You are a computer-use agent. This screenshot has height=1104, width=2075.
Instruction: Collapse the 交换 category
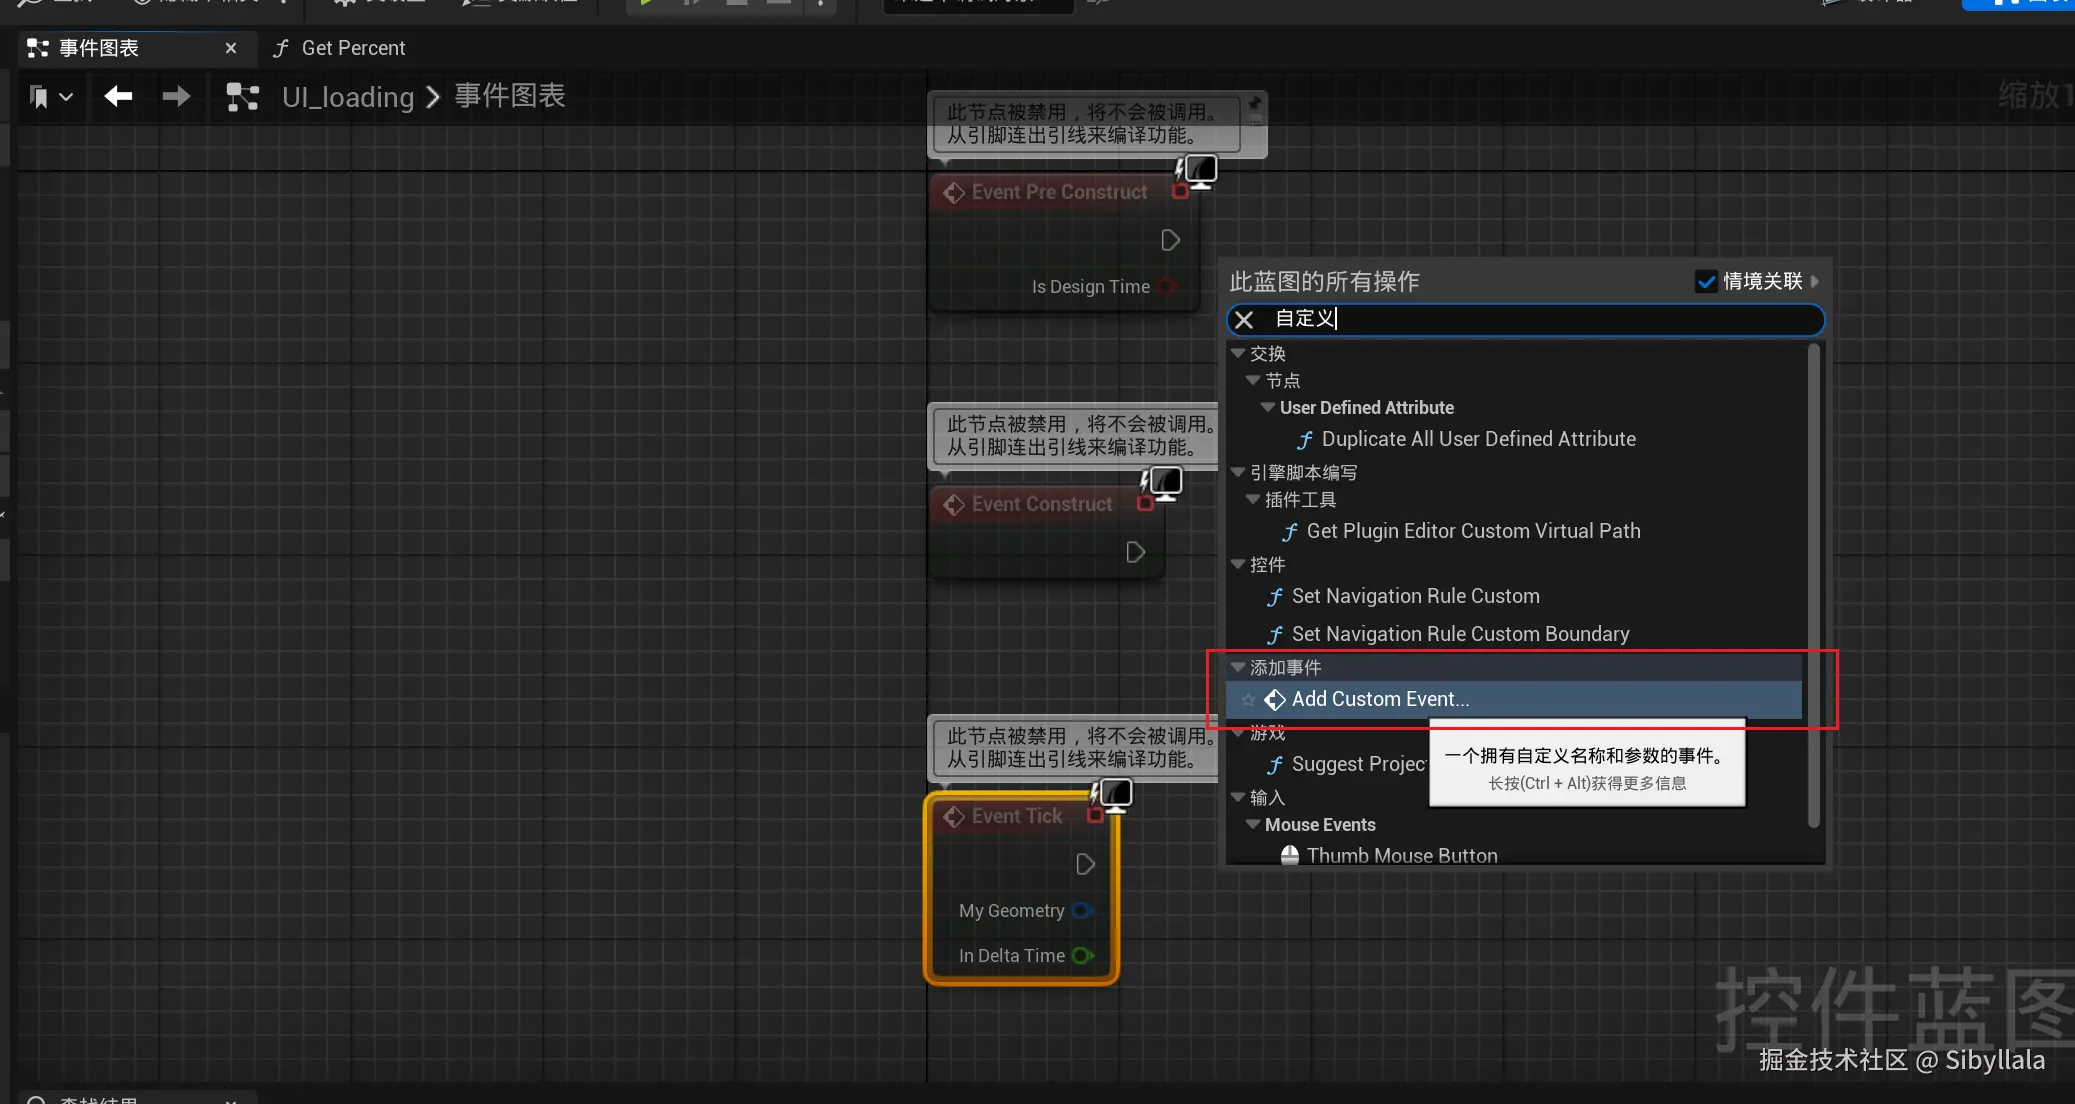(x=1238, y=353)
